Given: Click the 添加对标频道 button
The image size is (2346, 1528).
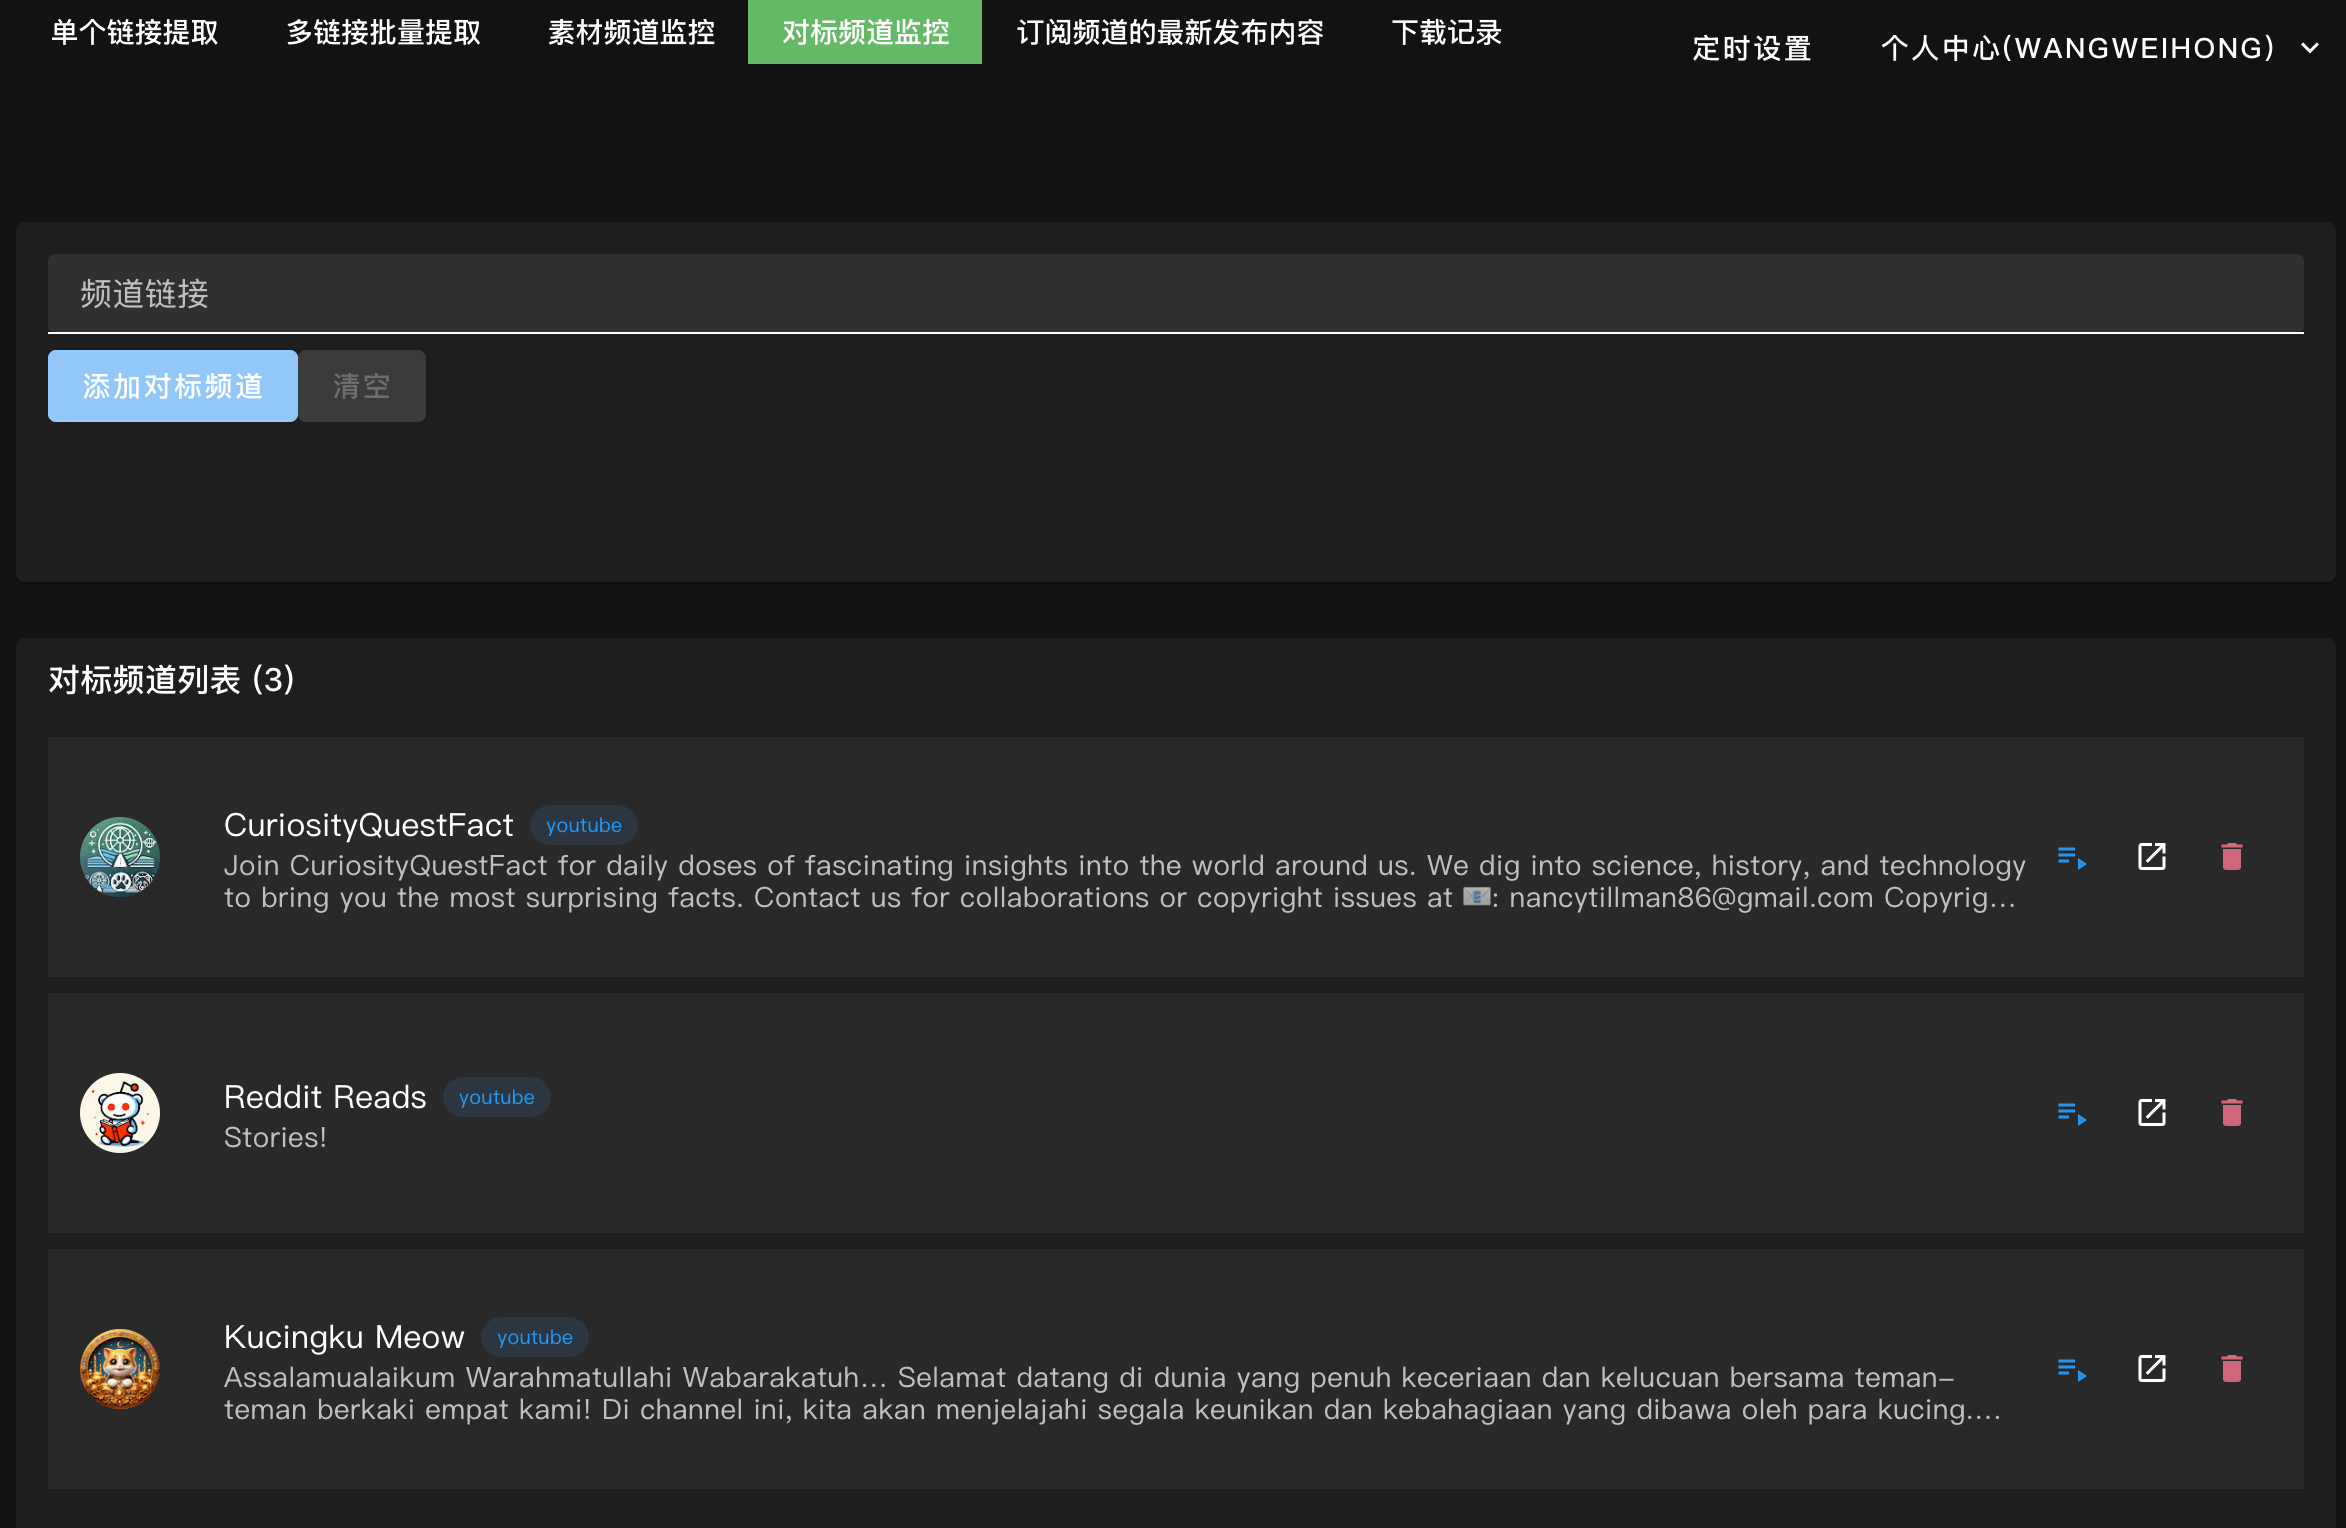Looking at the screenshot, I should click(173, 386).
